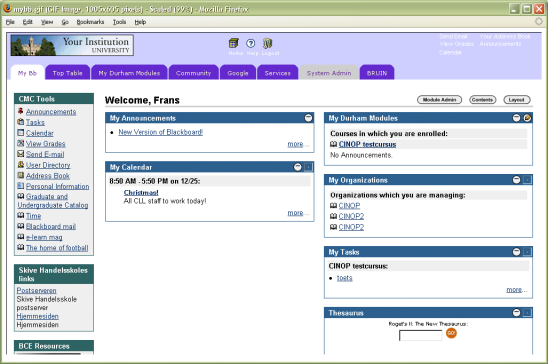
Task: Switch to the Community tab
Action: coord(194,73)
